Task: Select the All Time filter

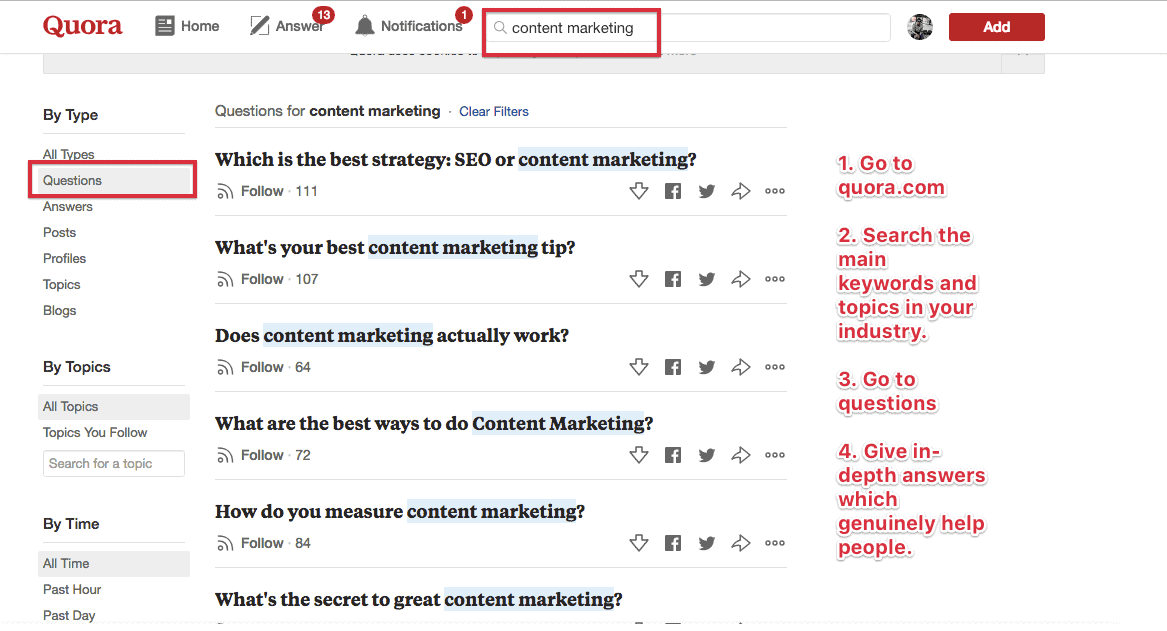Action: point(113,563)
